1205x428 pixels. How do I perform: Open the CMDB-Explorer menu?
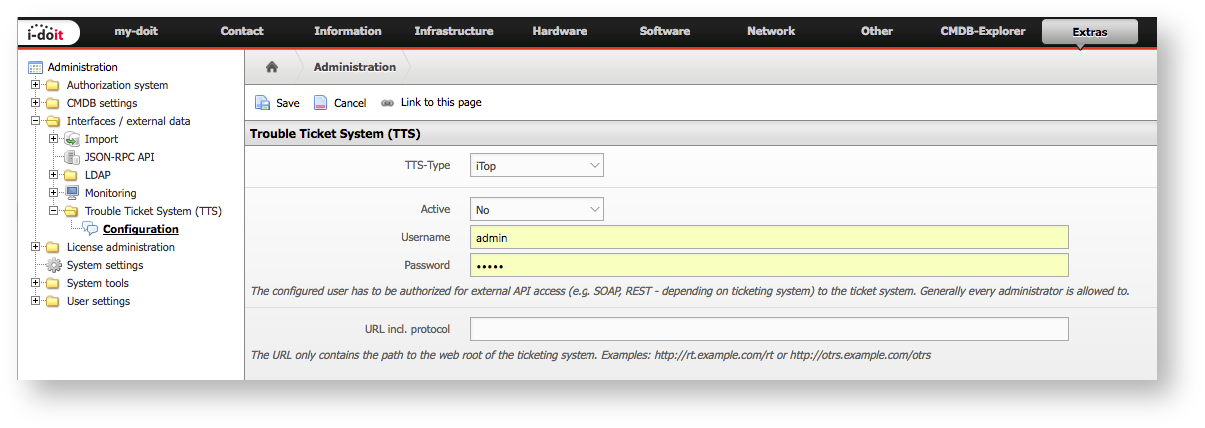(983, 31)
